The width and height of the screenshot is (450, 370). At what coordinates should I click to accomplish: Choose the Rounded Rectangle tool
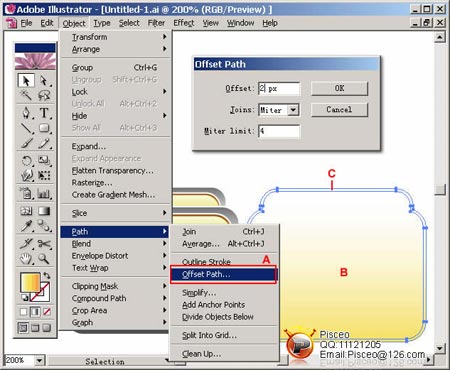pyautogui.click(x=44, y=128)
